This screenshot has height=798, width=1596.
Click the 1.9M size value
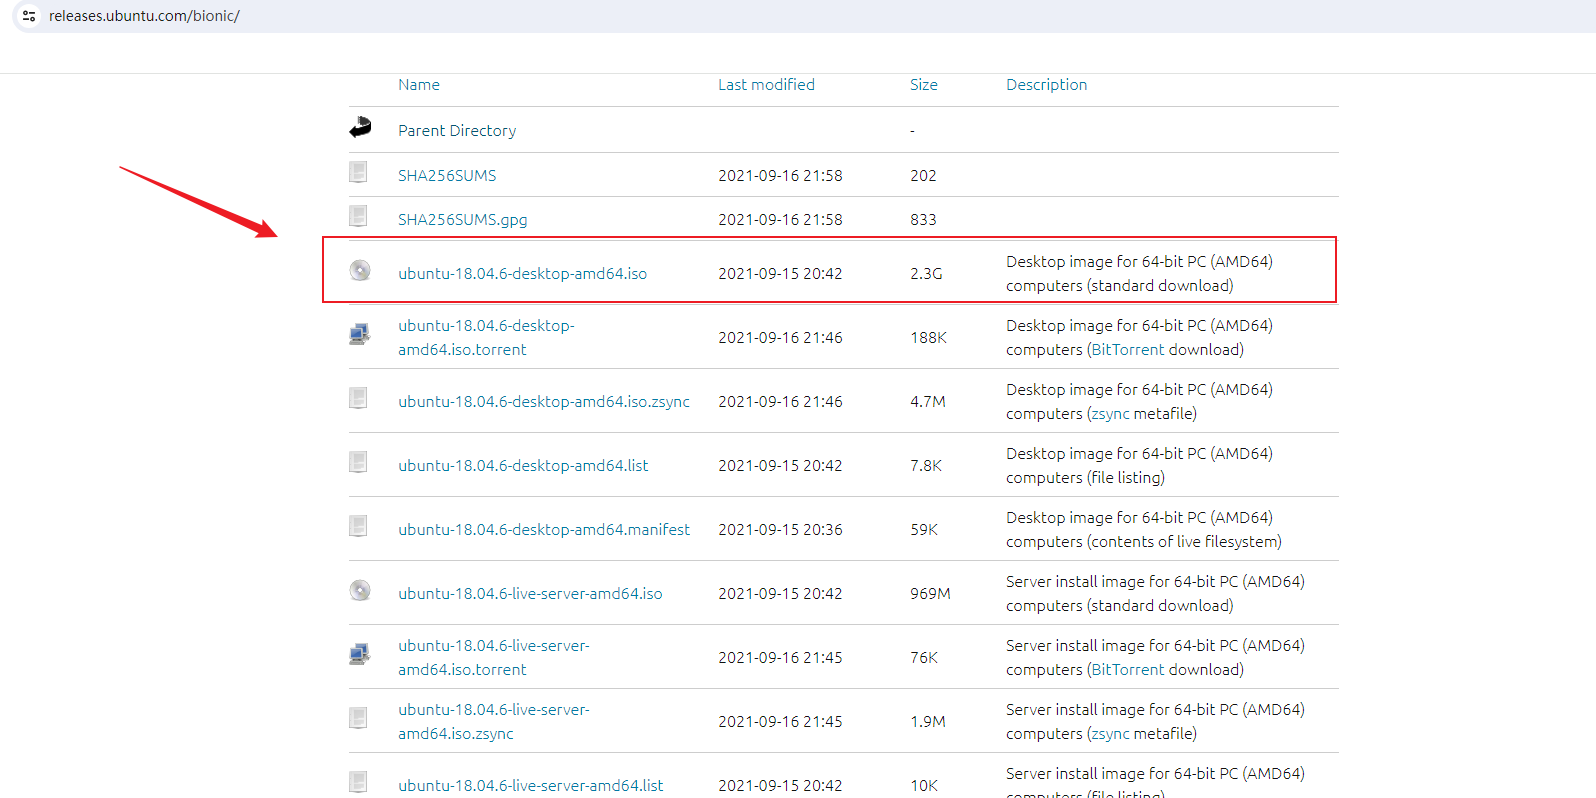(x=928, y=722)
